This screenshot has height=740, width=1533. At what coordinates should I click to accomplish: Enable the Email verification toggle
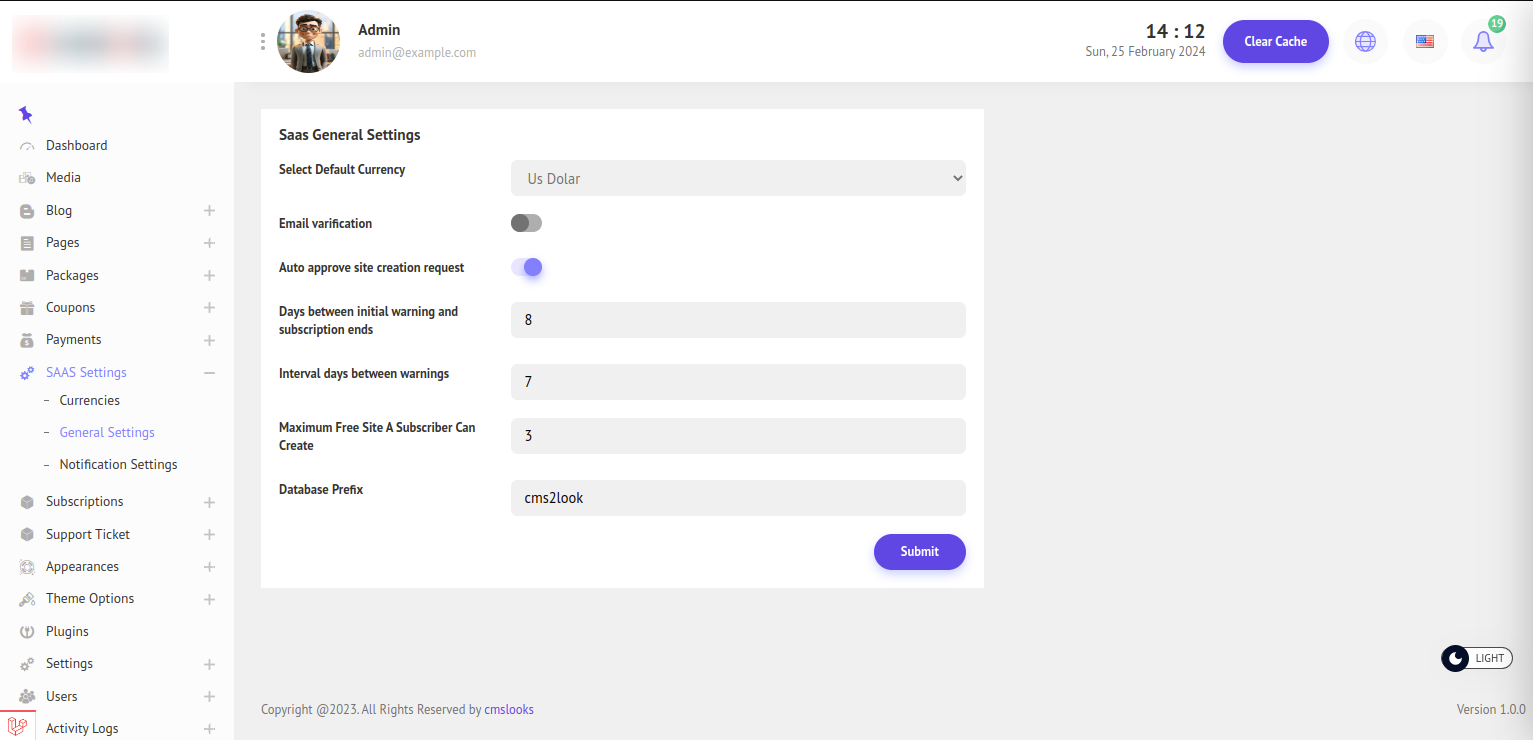tap(526, 223)
